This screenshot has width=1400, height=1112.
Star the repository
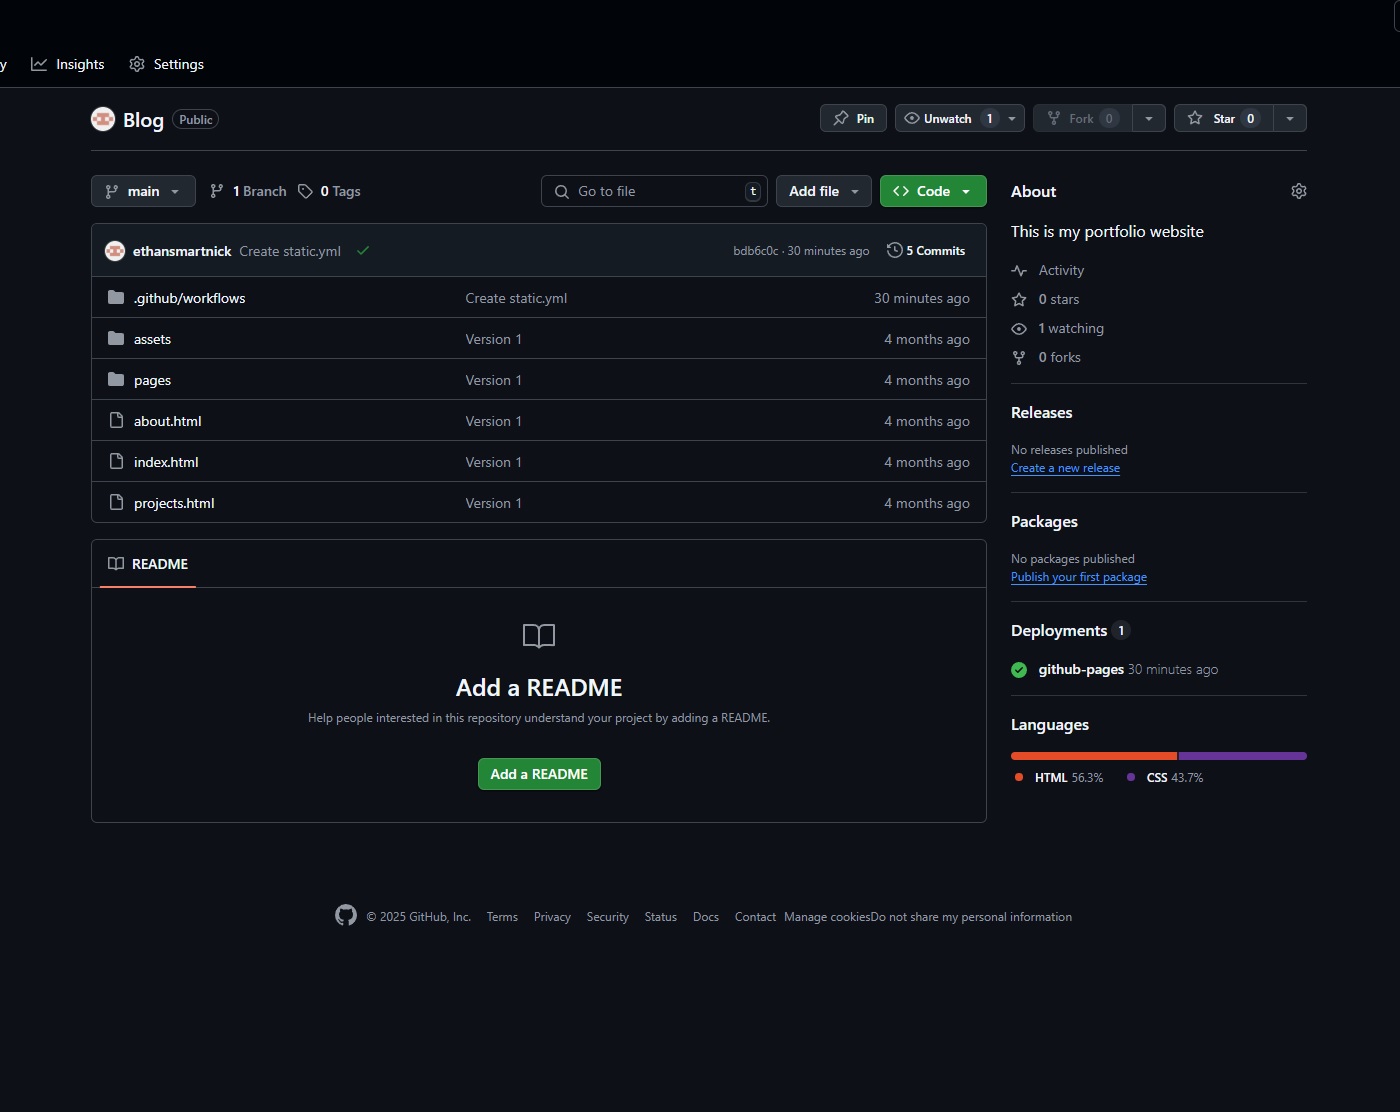pyautogui.click(x=1223, y=118)
